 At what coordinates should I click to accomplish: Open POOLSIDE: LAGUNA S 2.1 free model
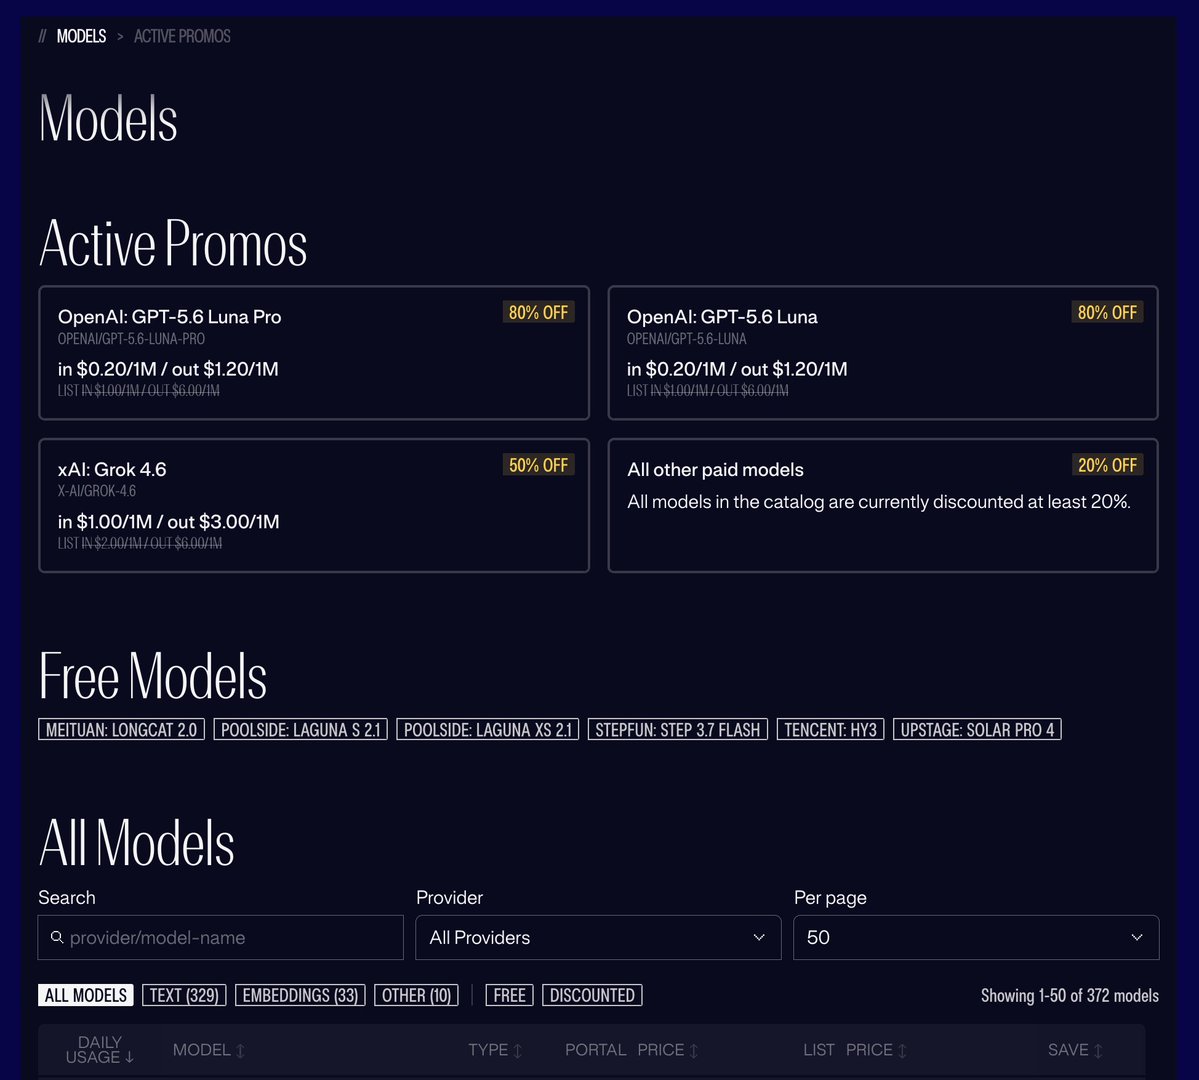(x=301, y=730)
